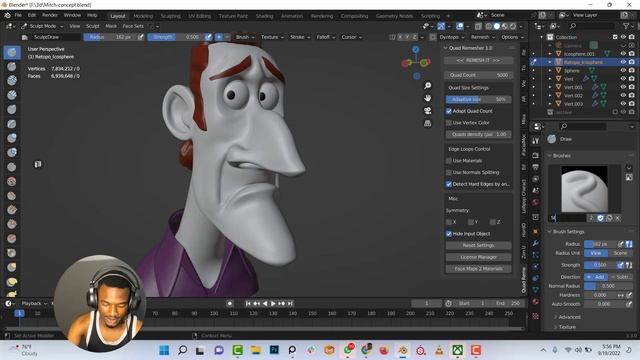Uncheck Detect Hard Edges checkbox
640x360 pixels.
tap(449, 184)
